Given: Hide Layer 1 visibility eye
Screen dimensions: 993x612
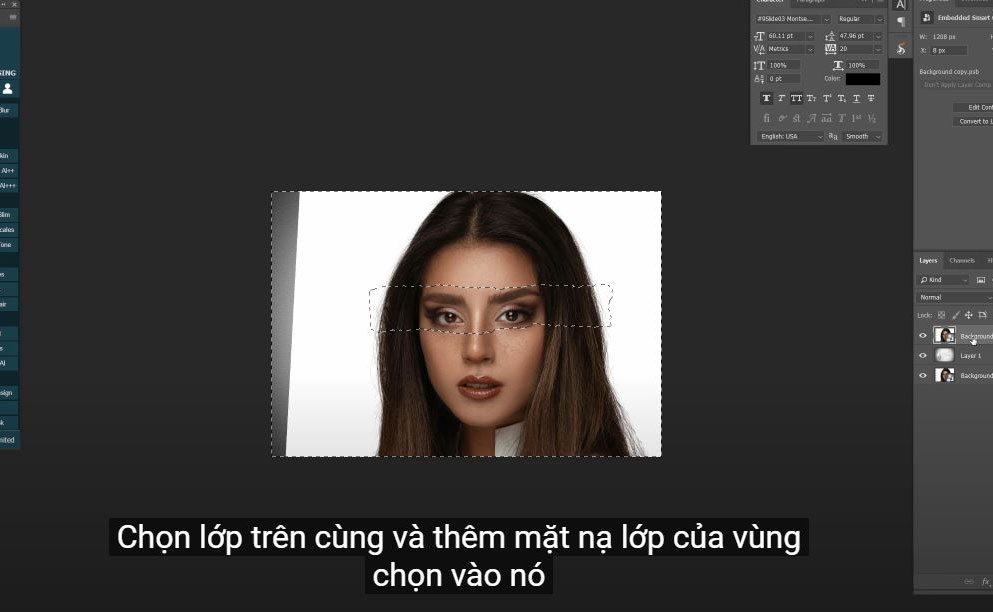Looking at the screenshot, I should click(923, 355).
